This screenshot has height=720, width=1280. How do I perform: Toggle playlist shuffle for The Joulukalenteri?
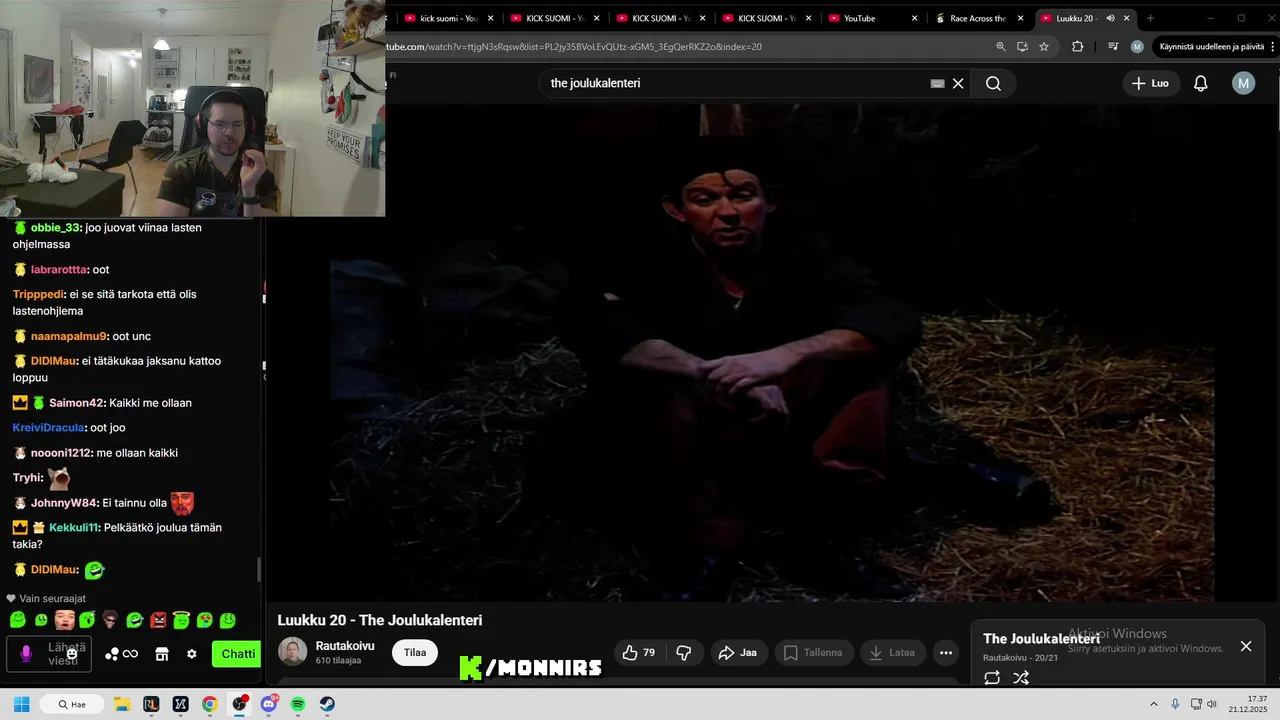[x=1021, y=677]
